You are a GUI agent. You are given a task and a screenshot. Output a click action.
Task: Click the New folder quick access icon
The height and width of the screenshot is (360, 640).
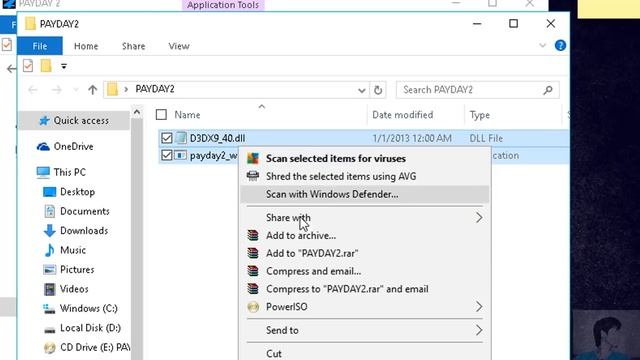[46, 66]
